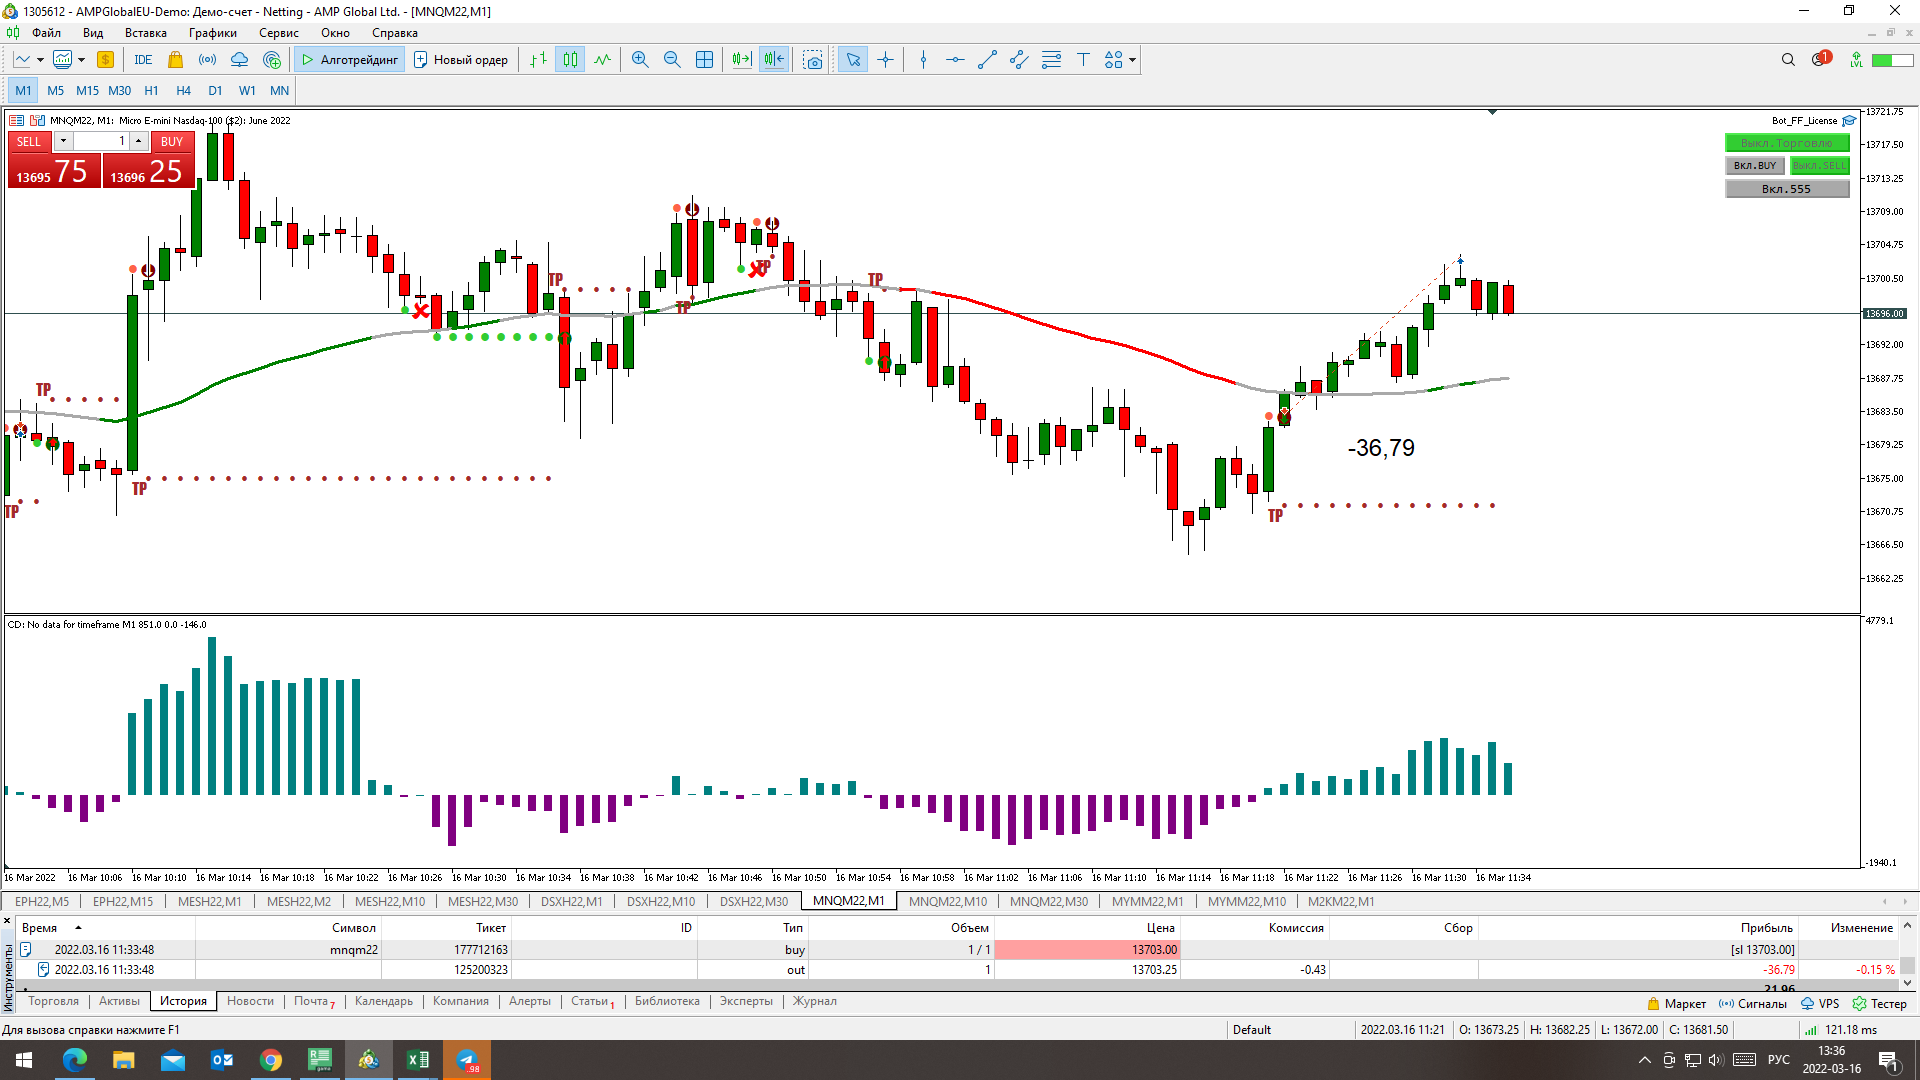
Task: Click the Zoom In magnifier icon
Action: (x=640, y=60)
